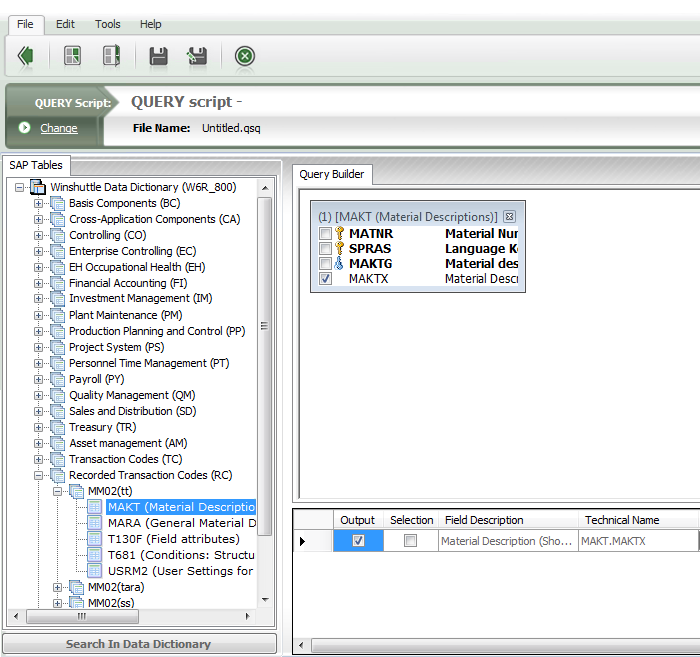Click Search In Data Dictionary button

[x=139, y=644]
